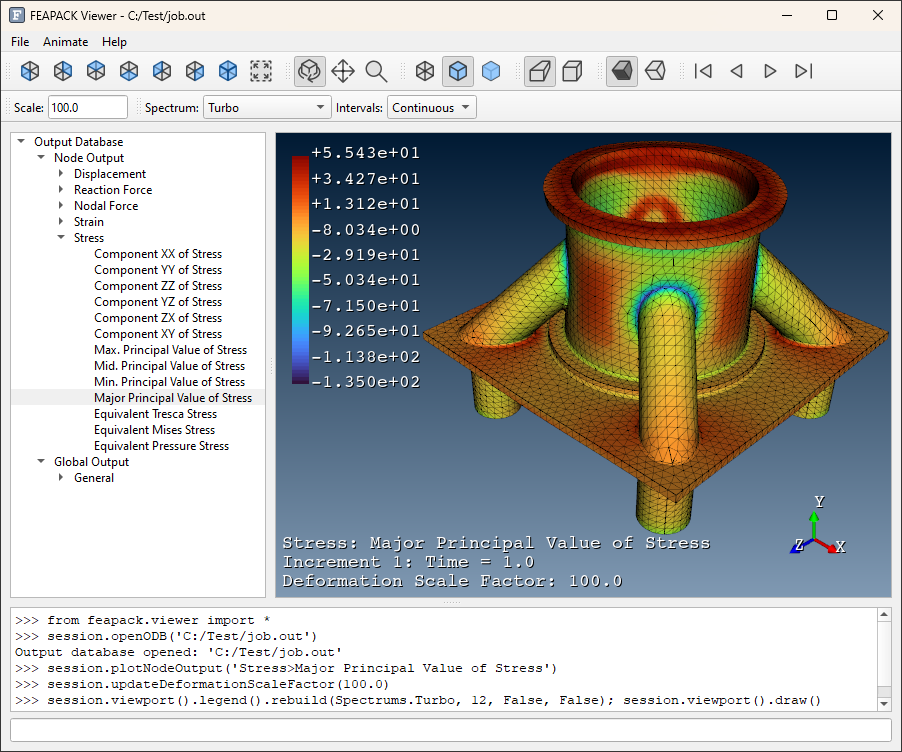
Task: Open the Spectrum Turbo dropdown
Action: pyautogui.click(x=267, y=108)
